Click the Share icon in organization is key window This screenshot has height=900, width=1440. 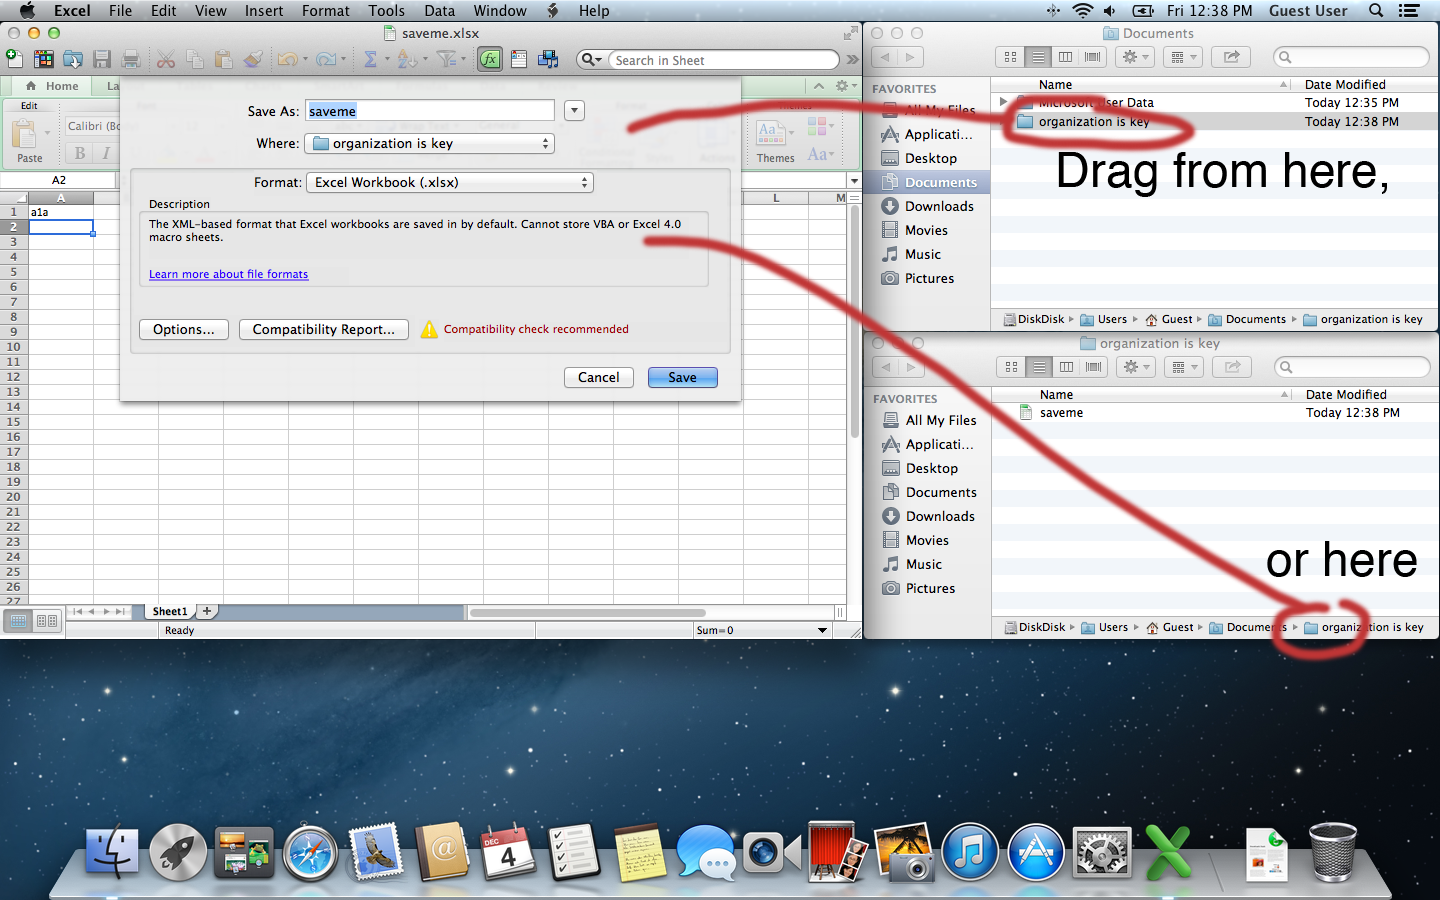[x=1232, y=367]
